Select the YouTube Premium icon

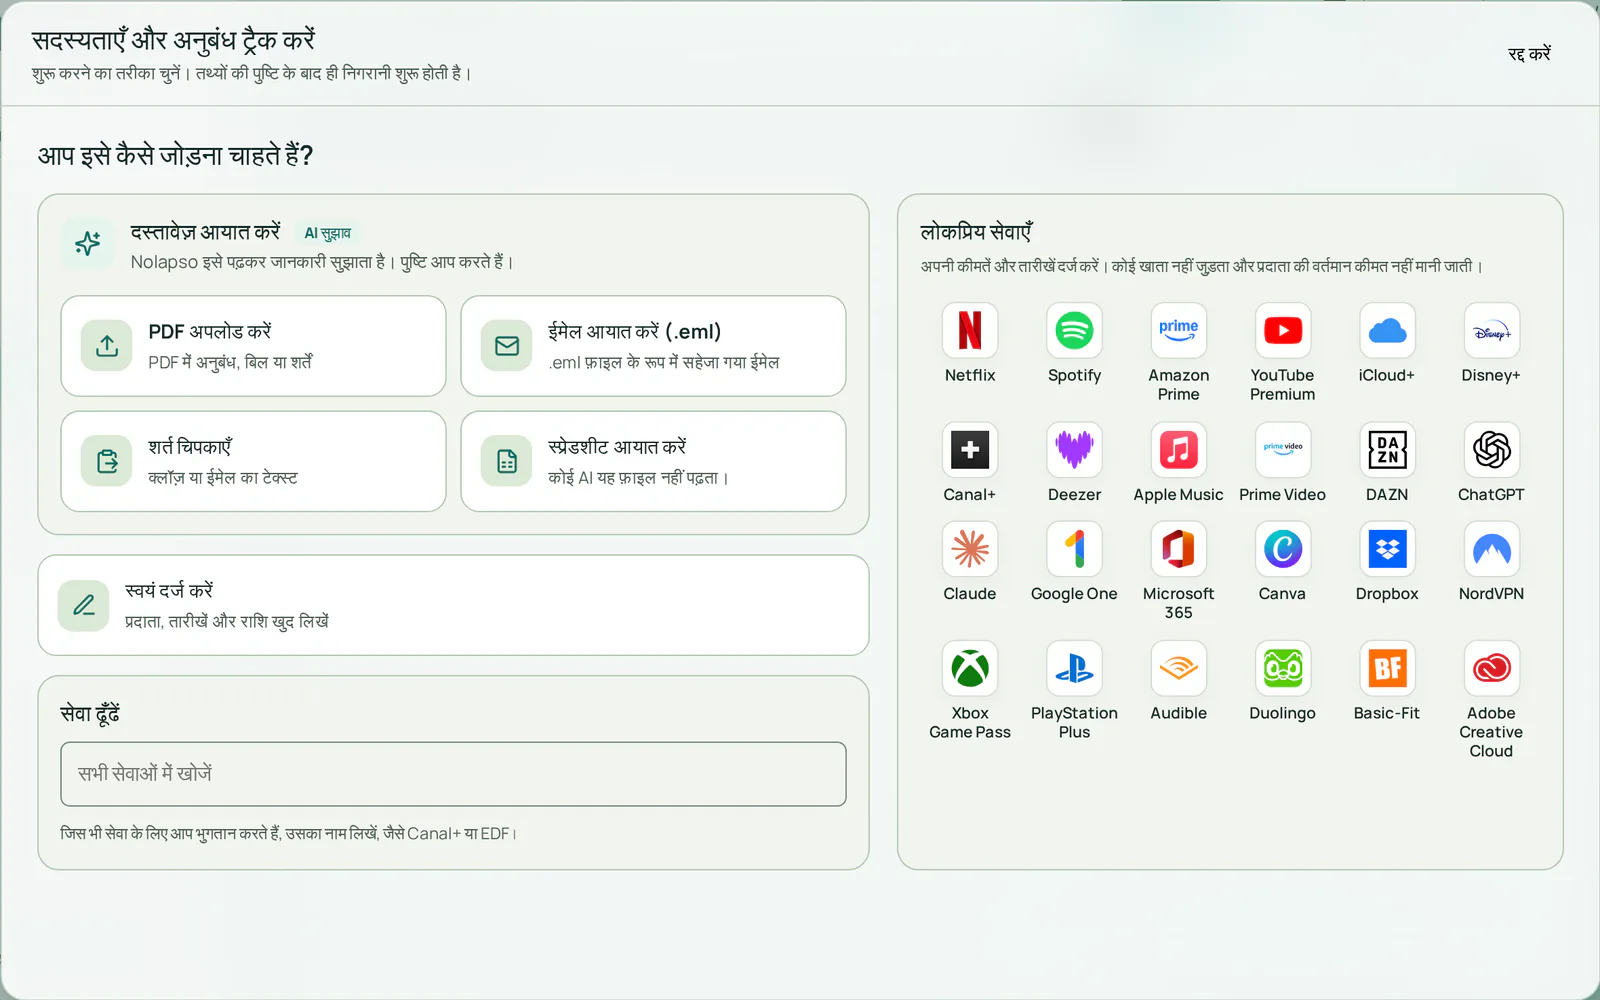tap(1282, 330)
